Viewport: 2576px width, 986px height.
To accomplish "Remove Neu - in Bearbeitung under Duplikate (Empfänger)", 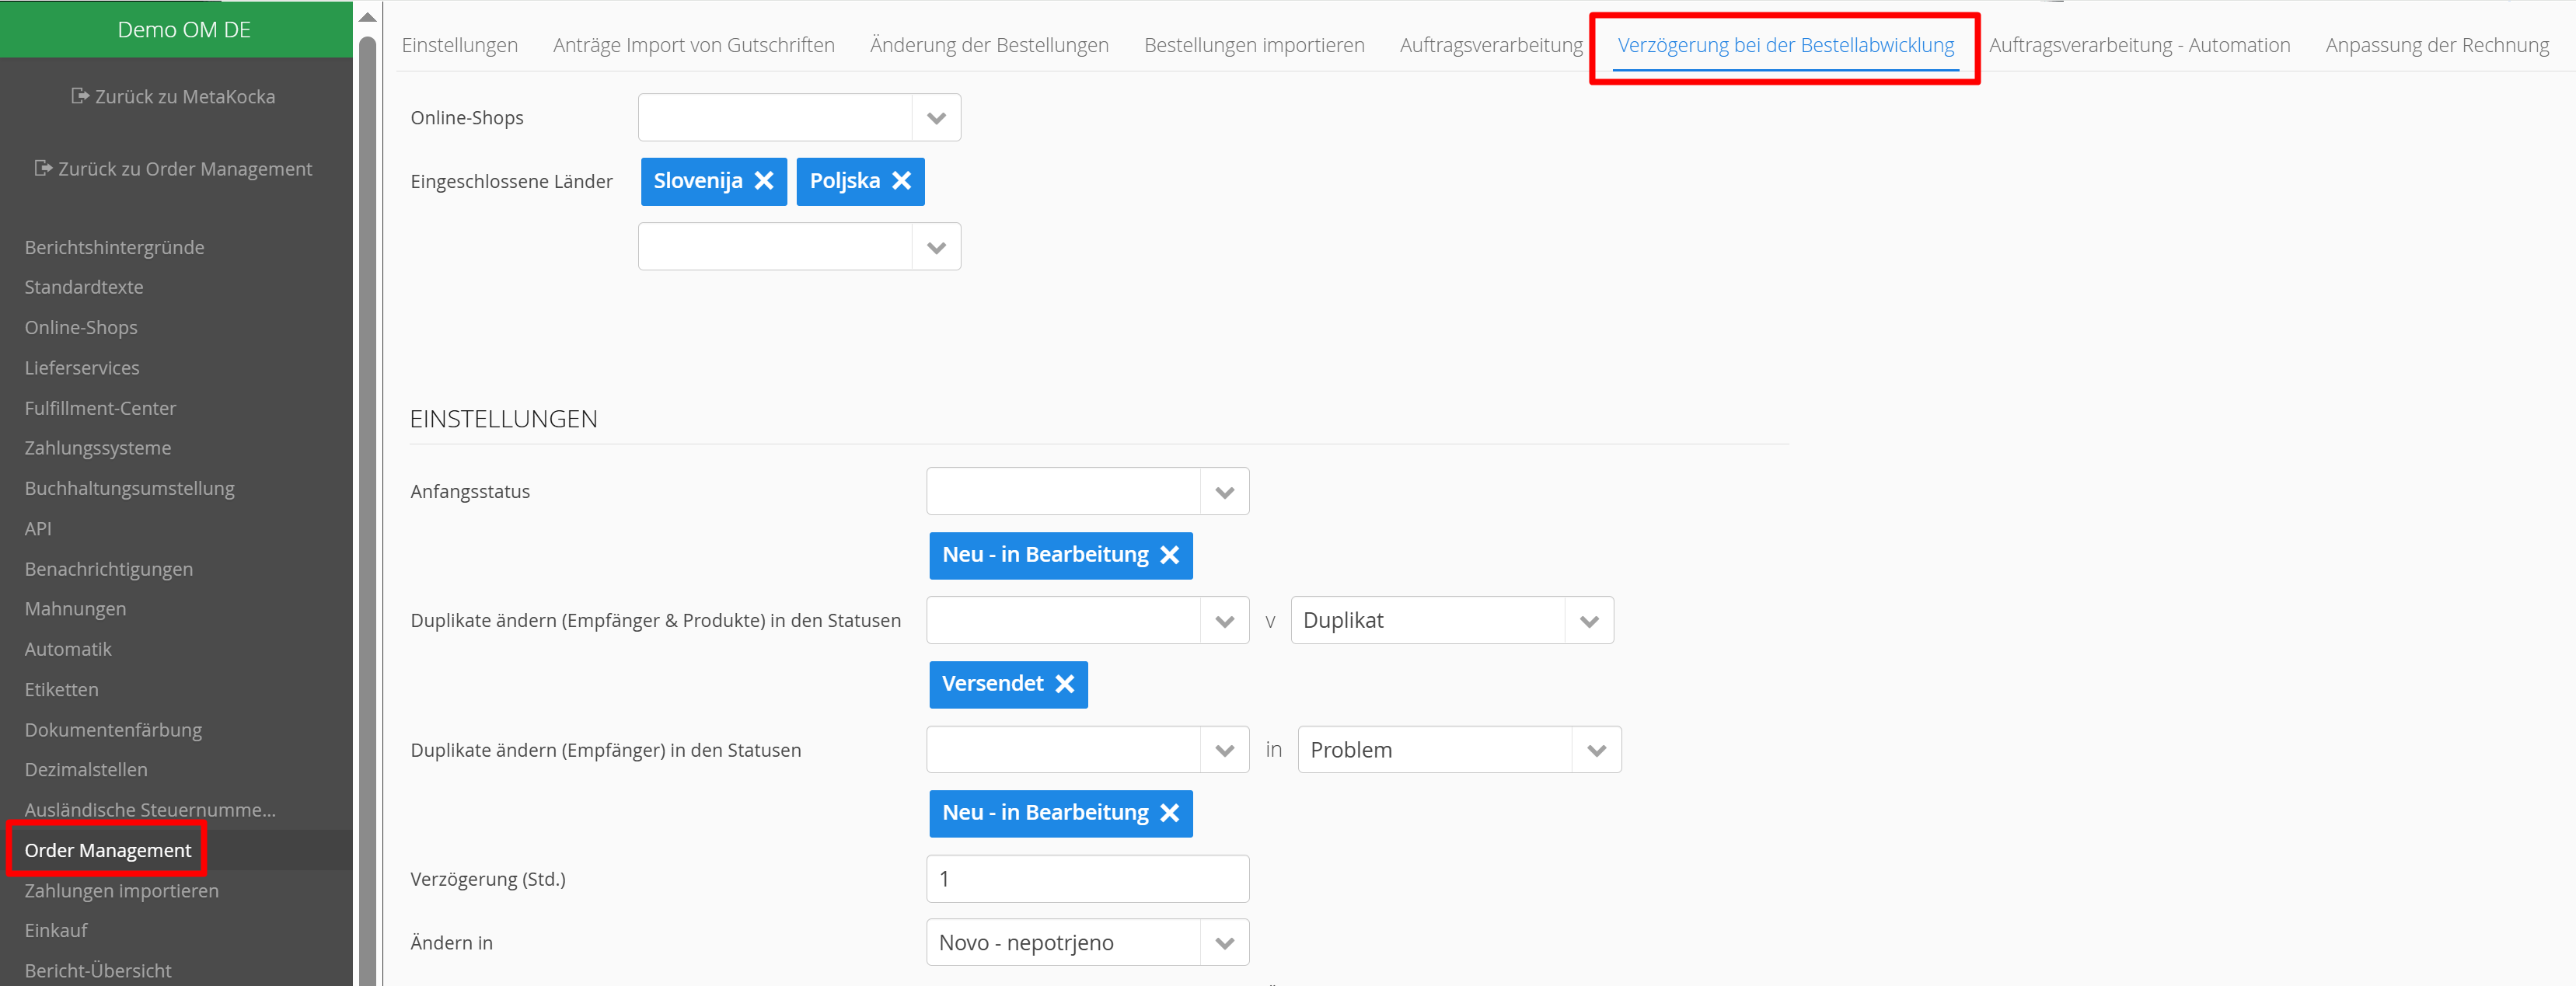I will click(1169, 813).
